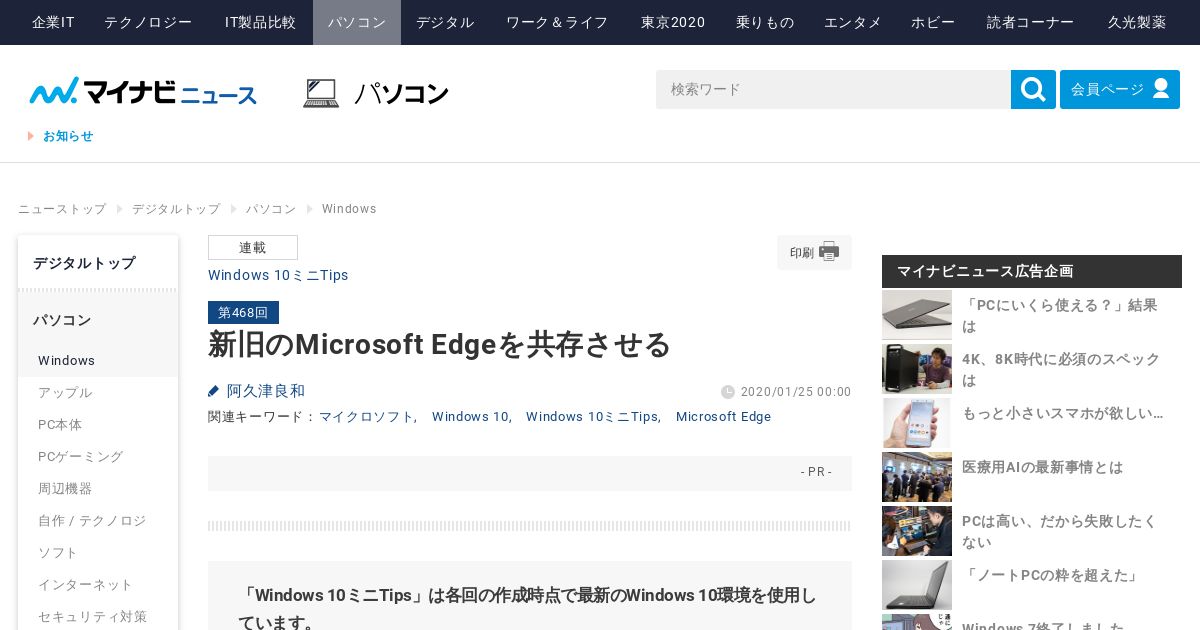Image resolution: width=1200 pixels, height=630 pixels.
Task: Open 「ノートPCの枠を超えた」 article link
Action: click(x=1051, y=575)
